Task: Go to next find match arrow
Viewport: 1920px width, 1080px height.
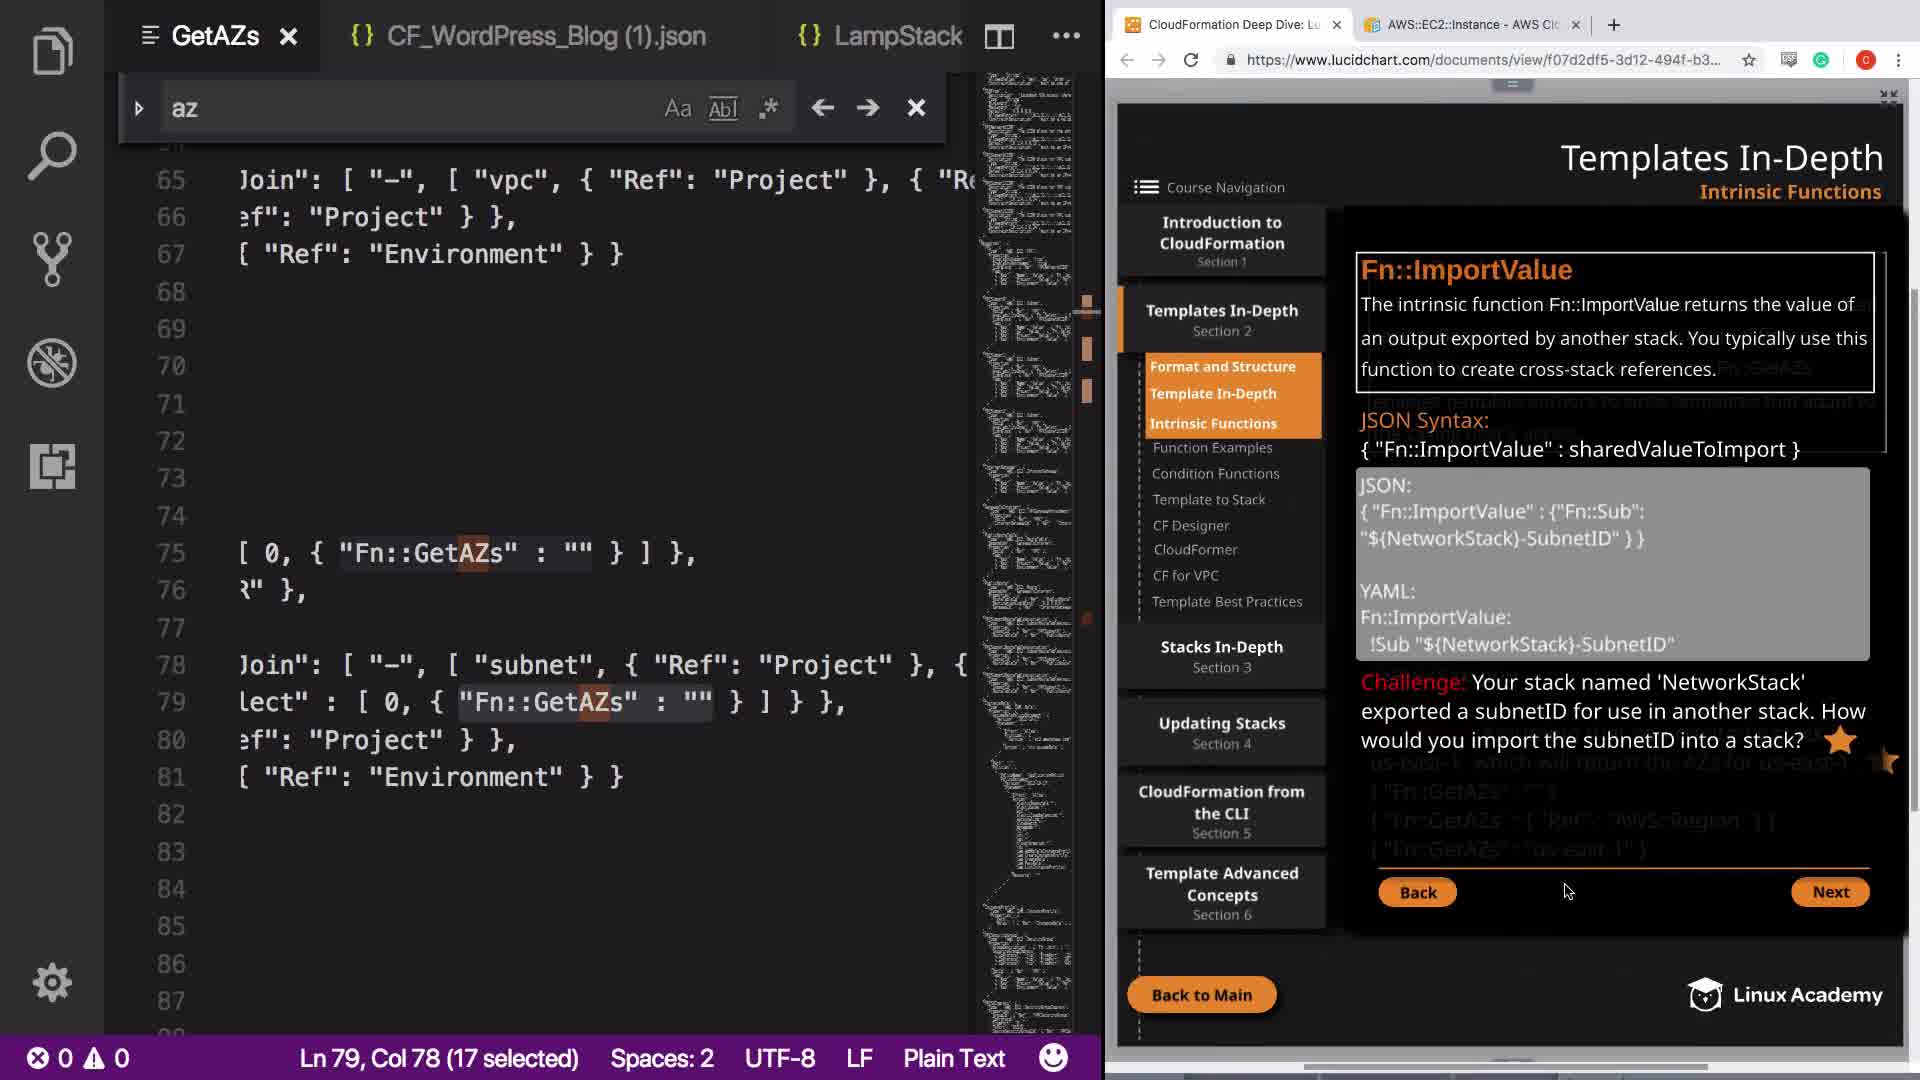Action: [x=868, y=108]
